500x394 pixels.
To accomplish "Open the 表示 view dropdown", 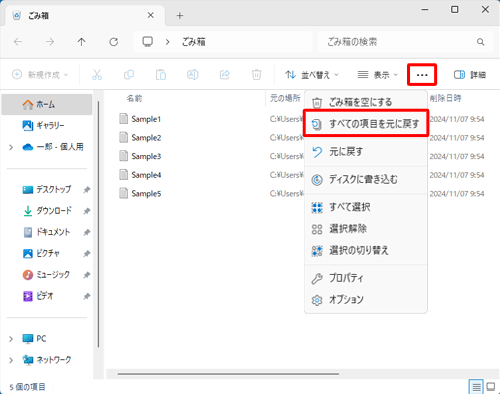I will tap(378, 75).
